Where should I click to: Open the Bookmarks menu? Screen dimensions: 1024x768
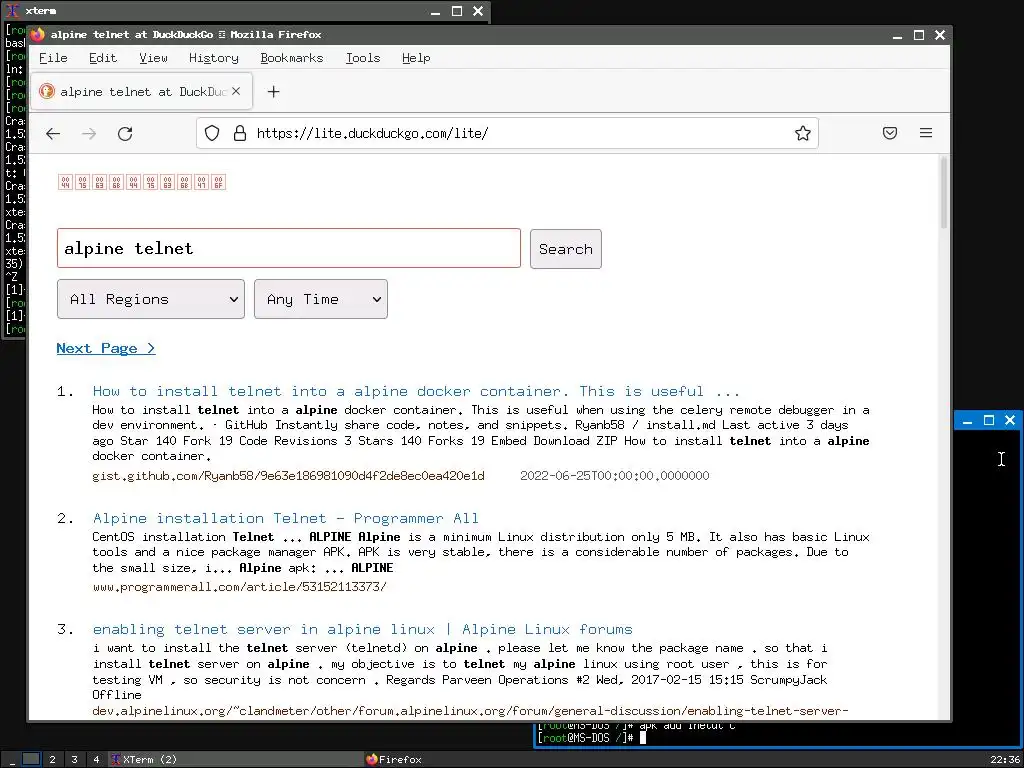tap(291, 58)
